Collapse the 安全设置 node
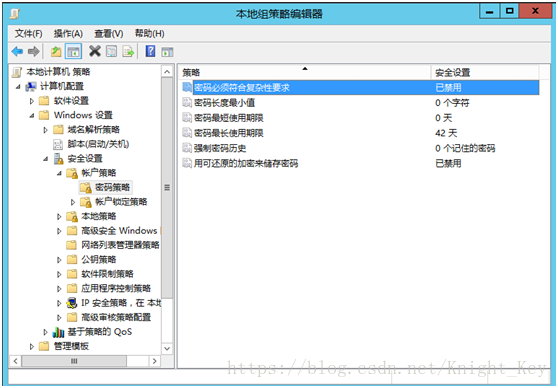The width and height of the screenshot is (558, 388). pos(46,159)
